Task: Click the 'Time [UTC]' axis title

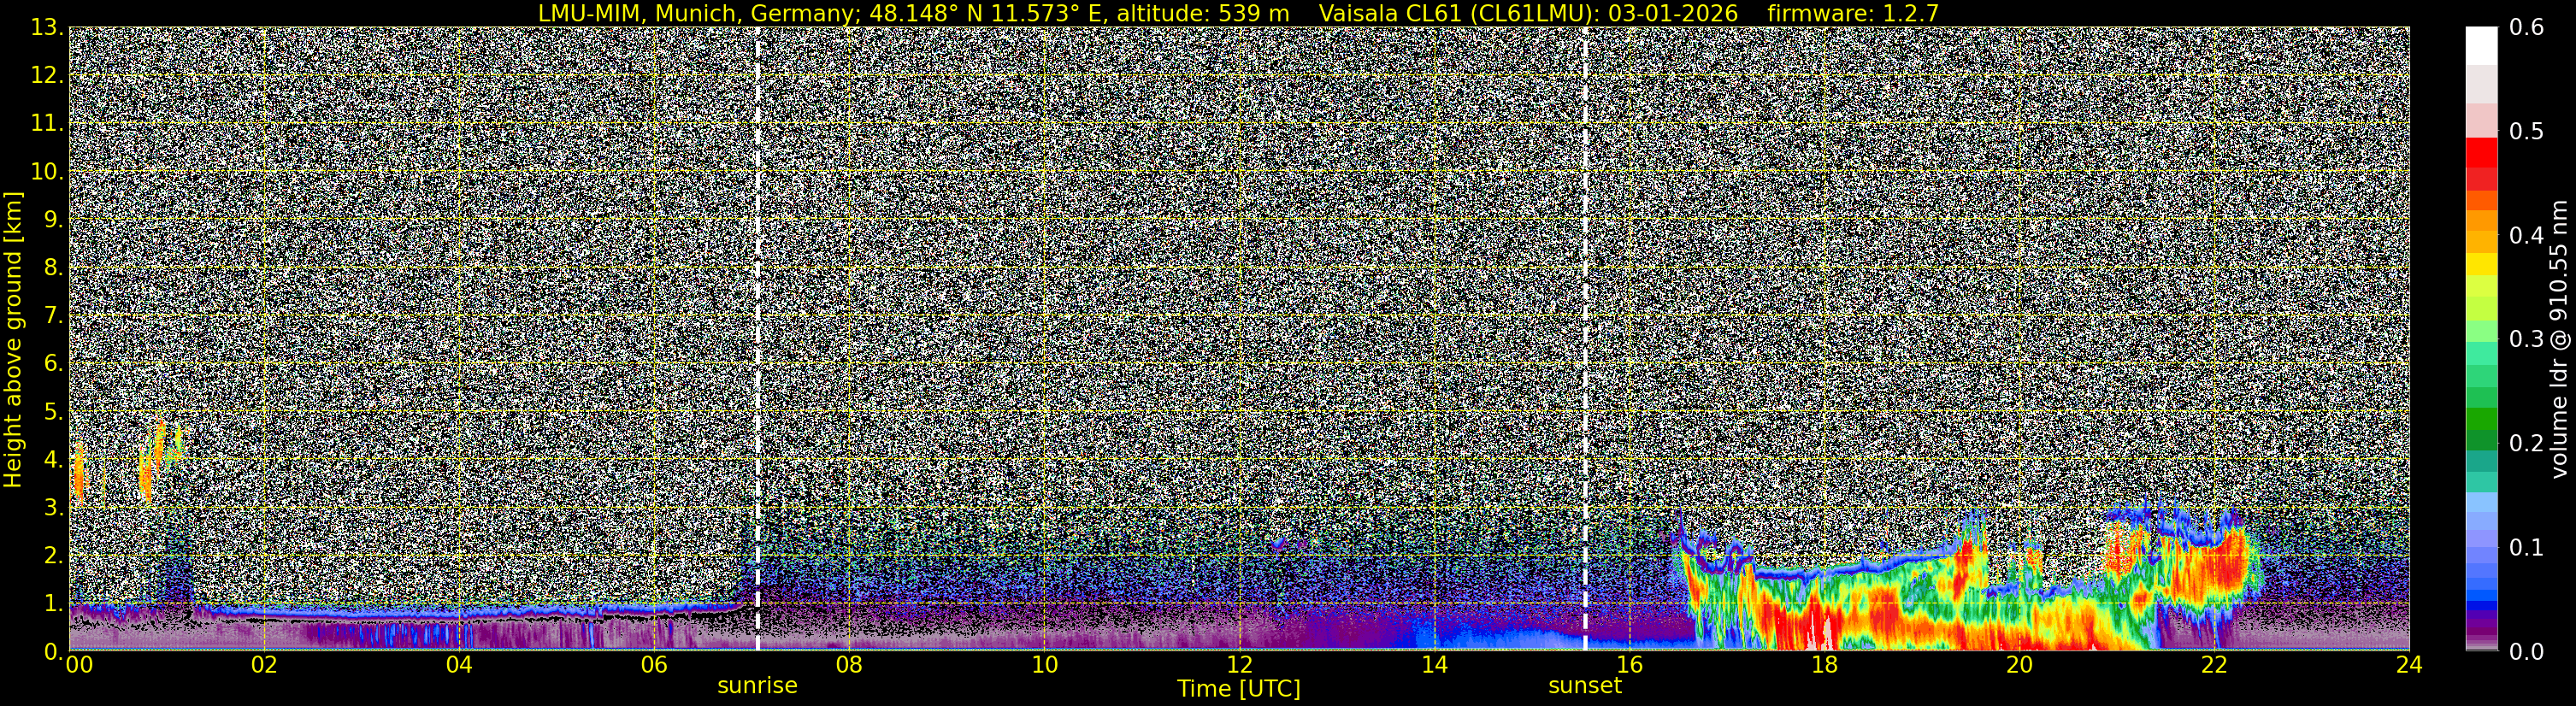Action: click(x=1239, y=689)
